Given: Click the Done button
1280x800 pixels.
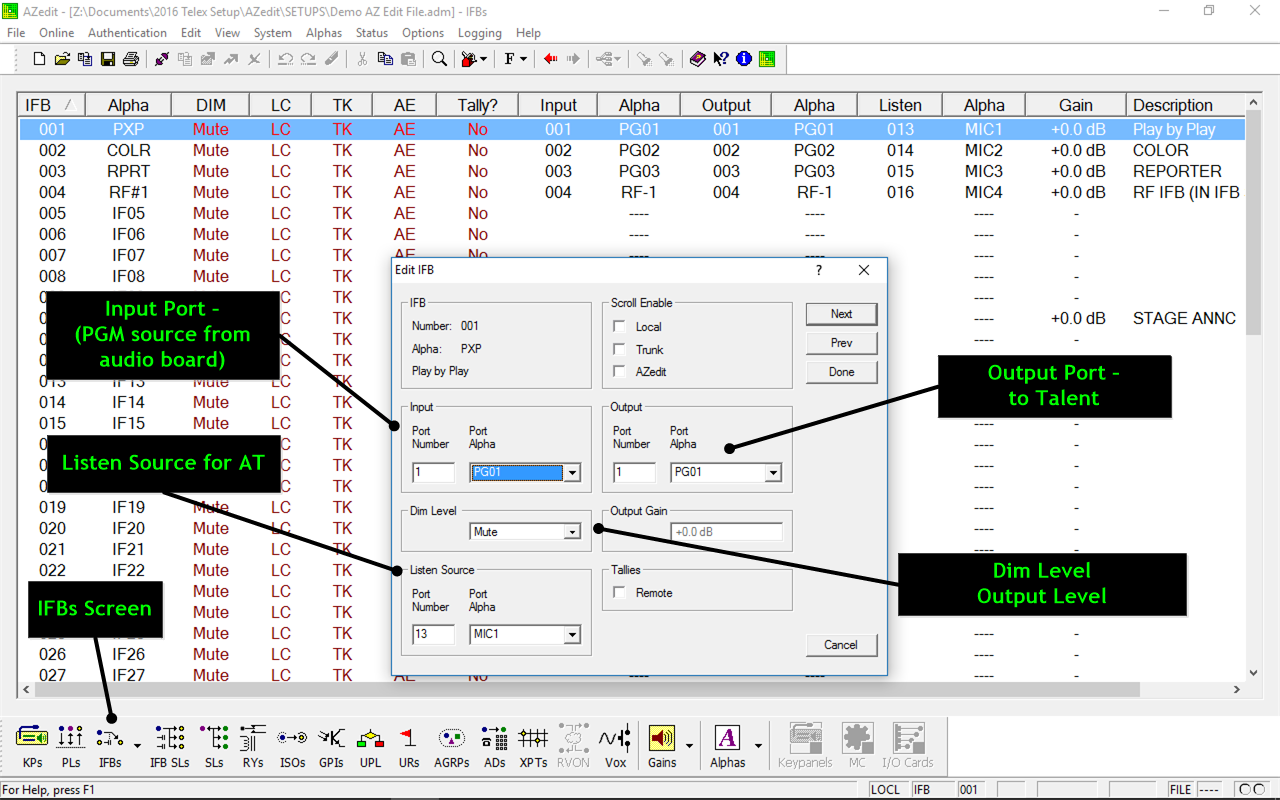Looking at the screenshot, I should (x=842, y=372).
